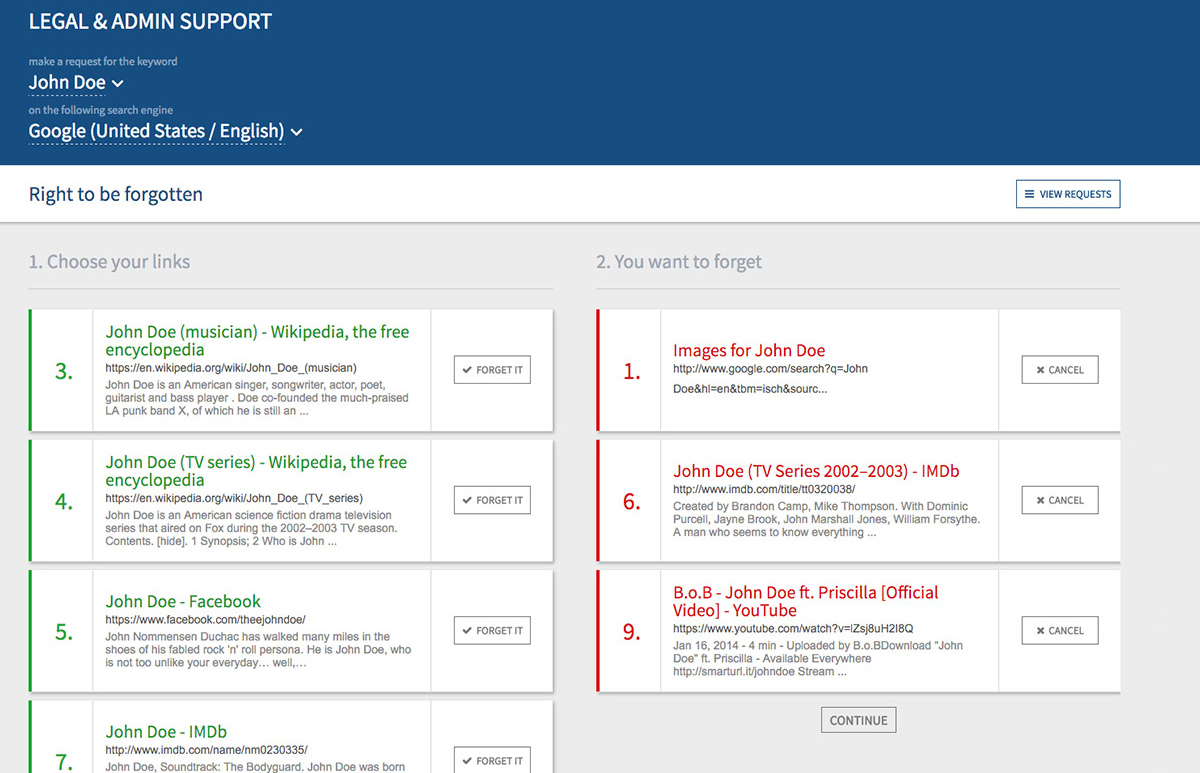Open the Images for John Doe title link
The height and width of the screenshot is (773, 1200).
pyautogui.click(x=749, y=350)
